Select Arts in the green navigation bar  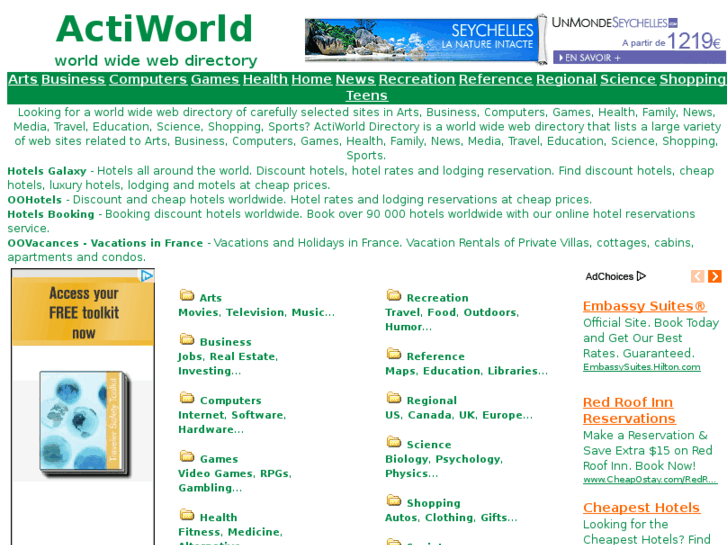click(23, 79)
